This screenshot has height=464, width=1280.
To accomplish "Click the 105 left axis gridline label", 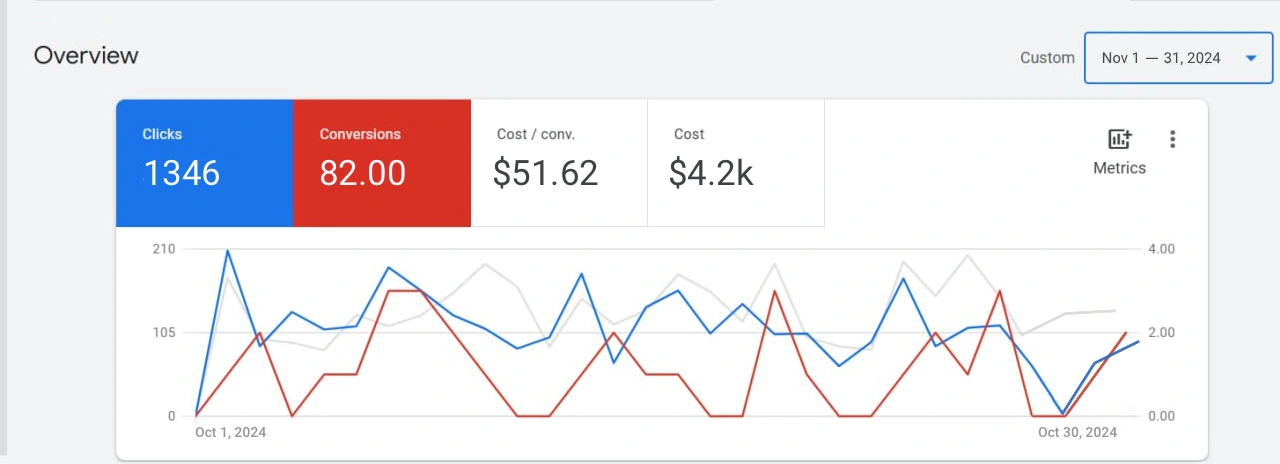I will [163, 332].
